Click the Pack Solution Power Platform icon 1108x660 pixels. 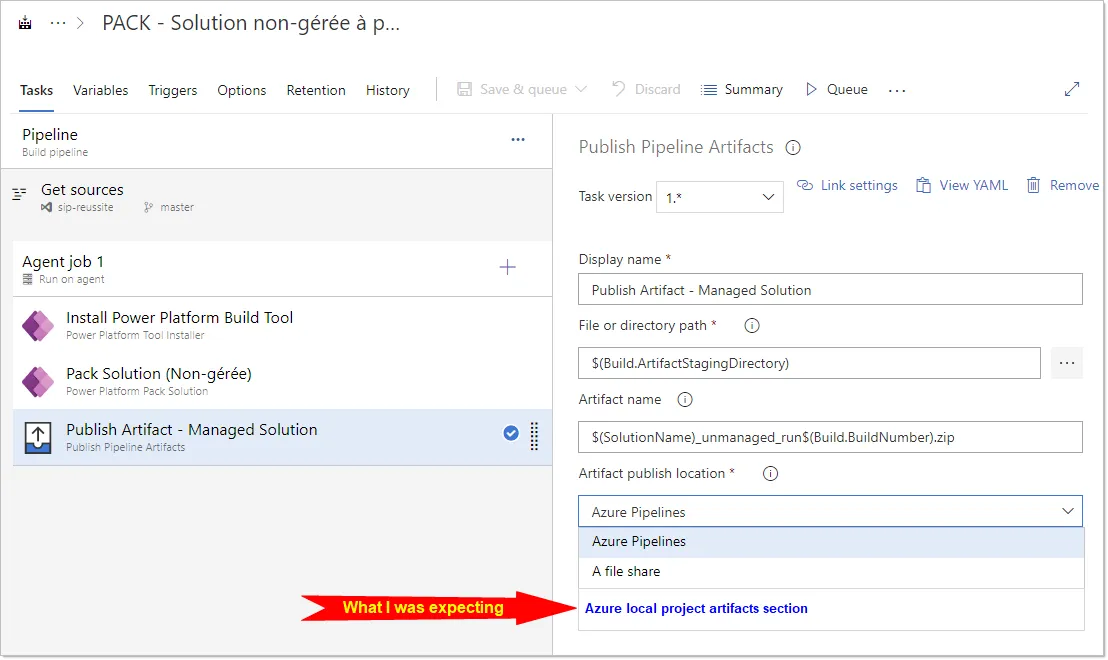[x=37, y=382]
